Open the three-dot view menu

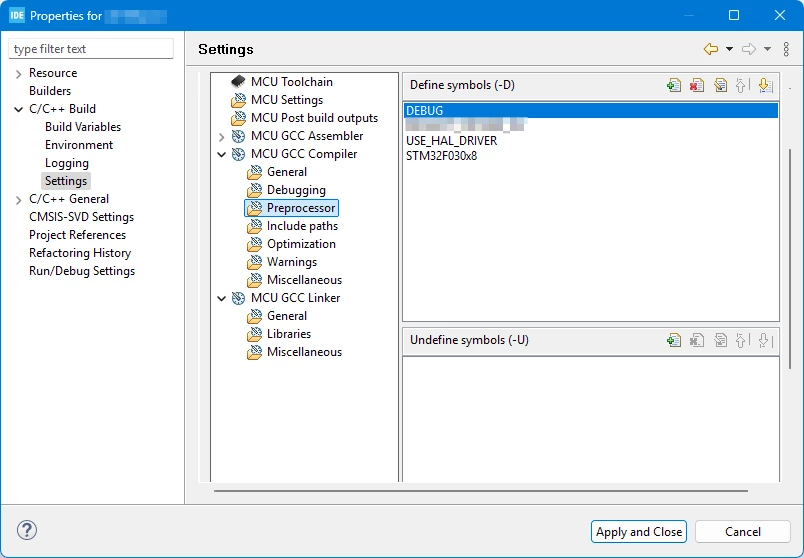[786, 49]
